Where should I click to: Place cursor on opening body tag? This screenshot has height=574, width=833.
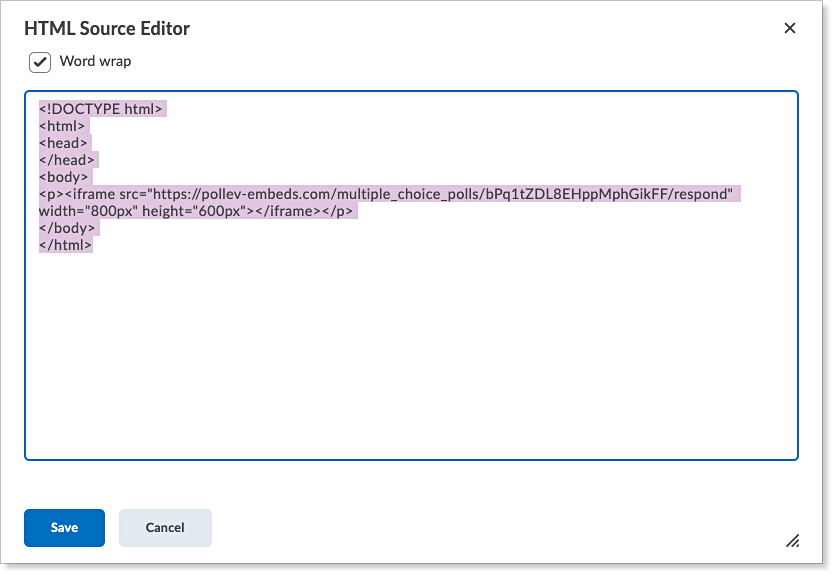(64, 177)
